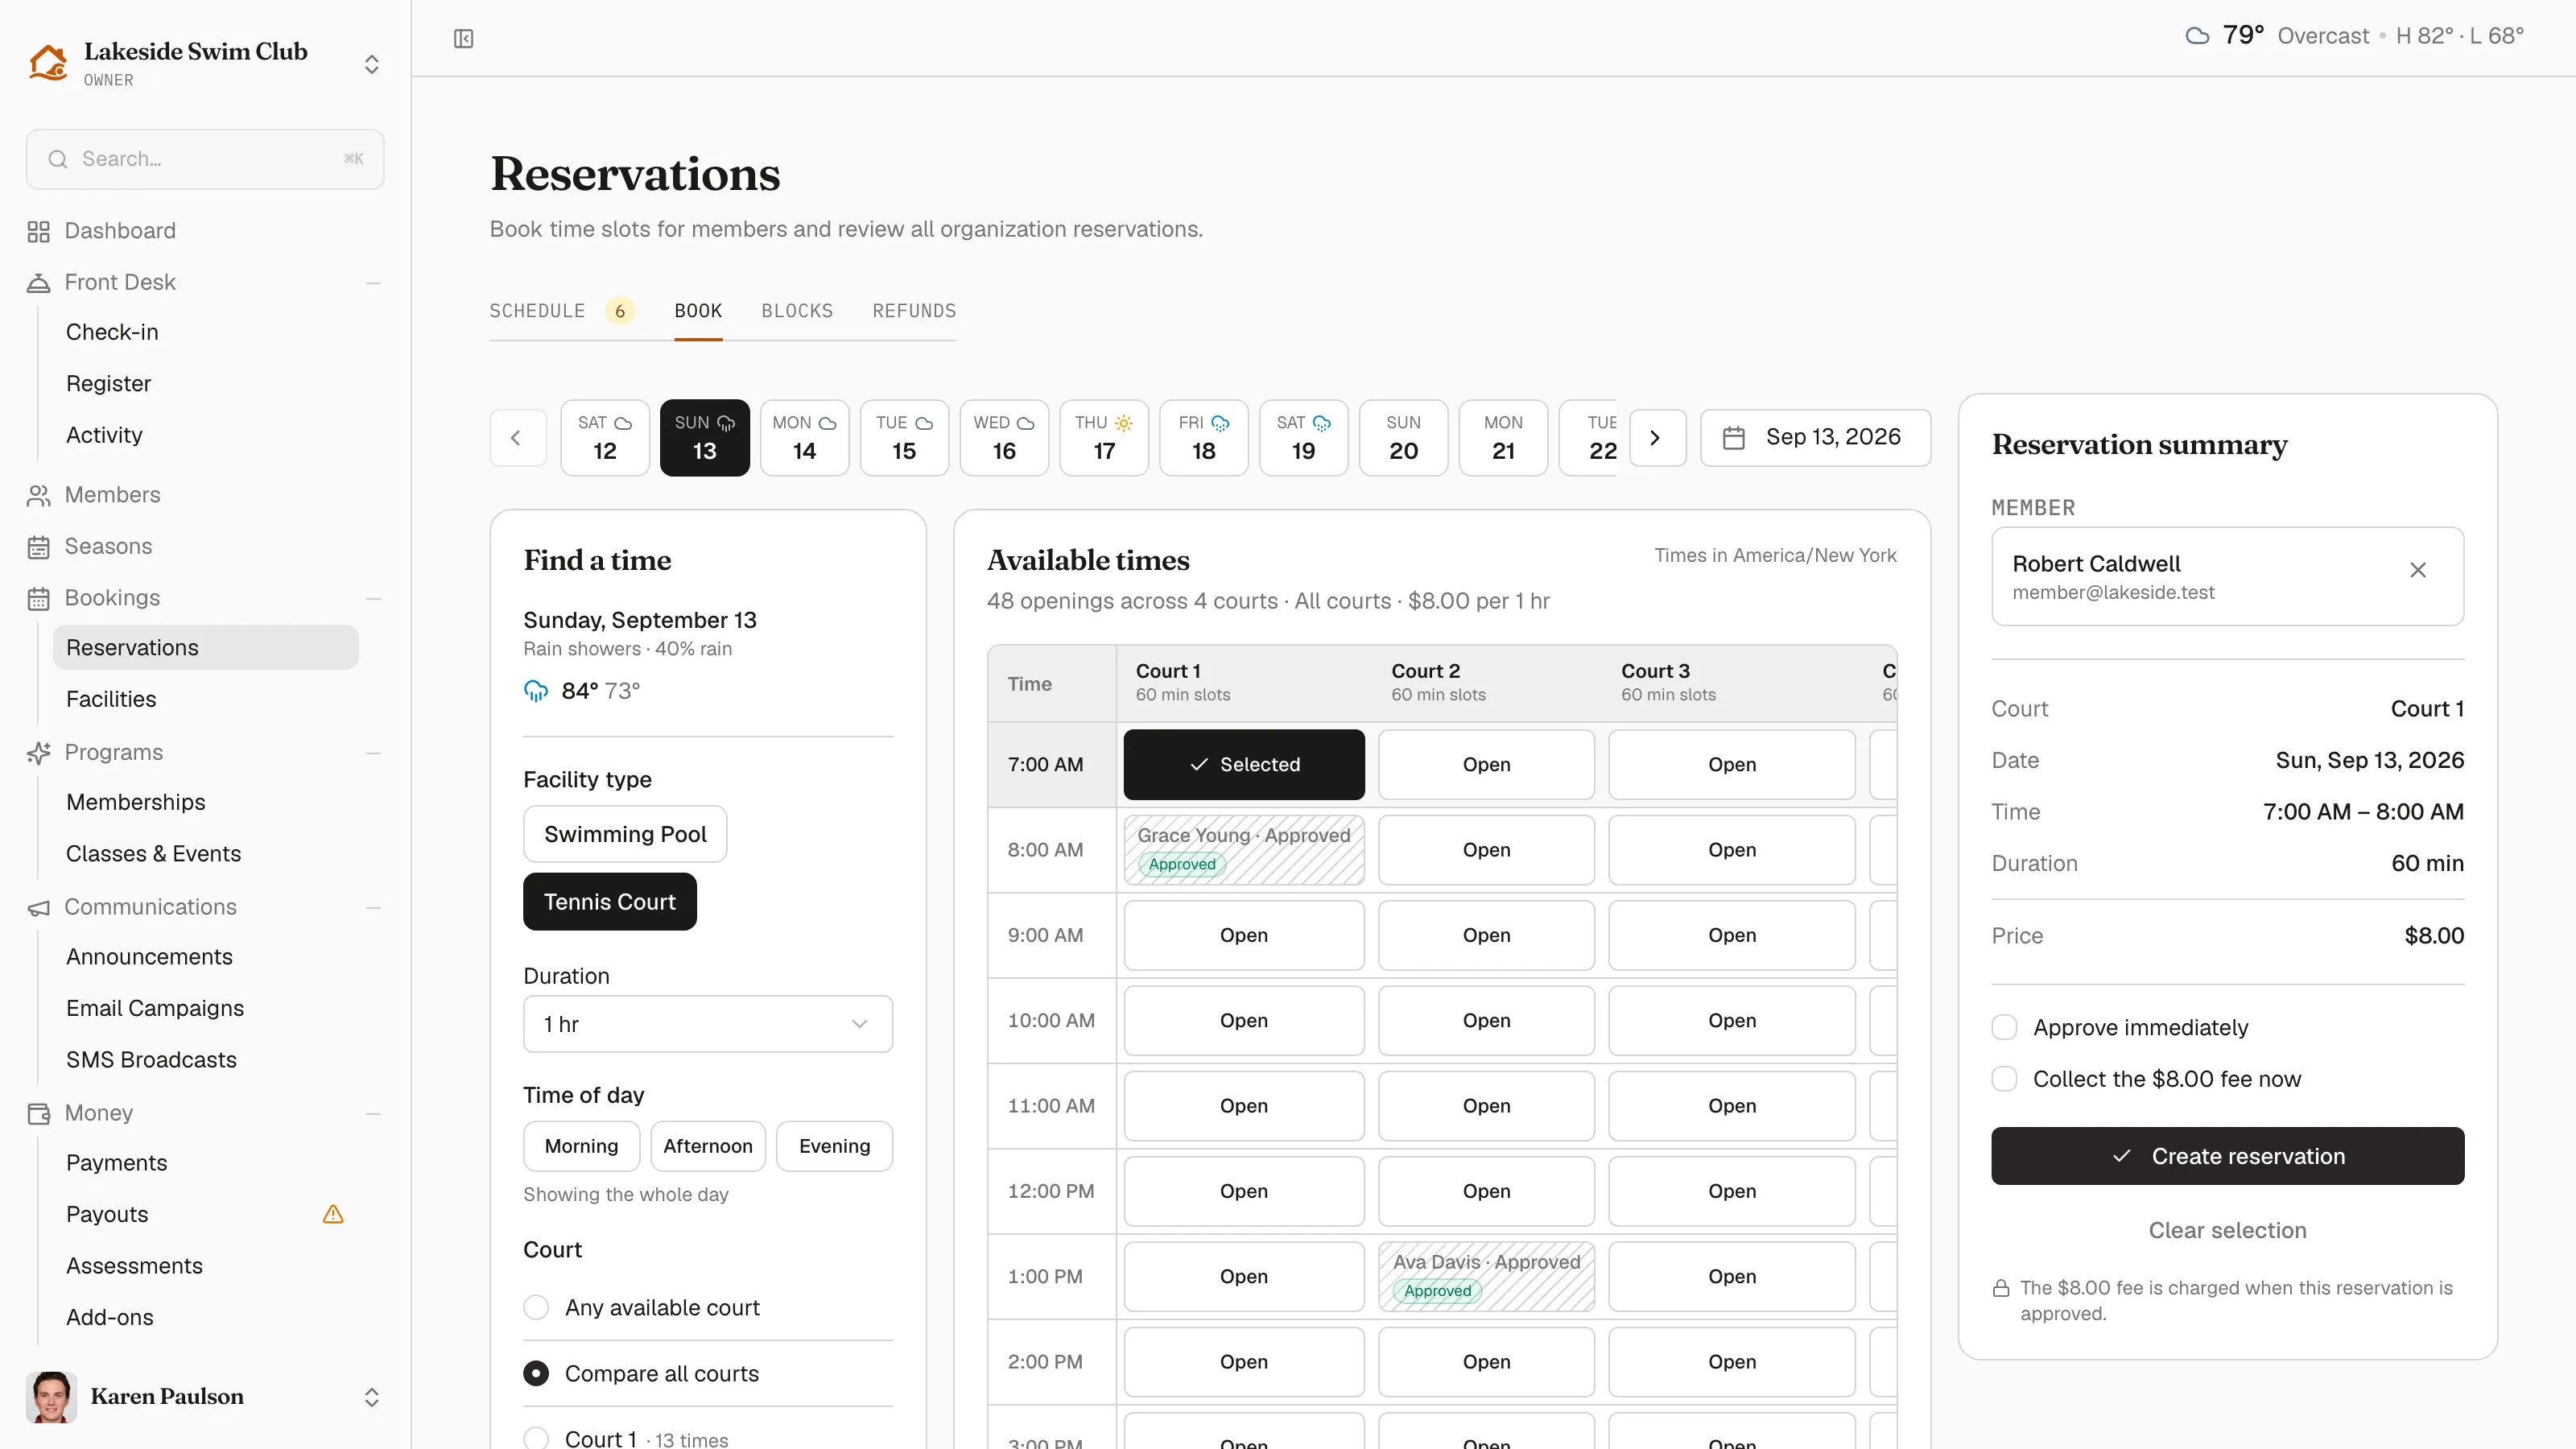Remove member Robert Caldwell with X

click(2418, 570)
